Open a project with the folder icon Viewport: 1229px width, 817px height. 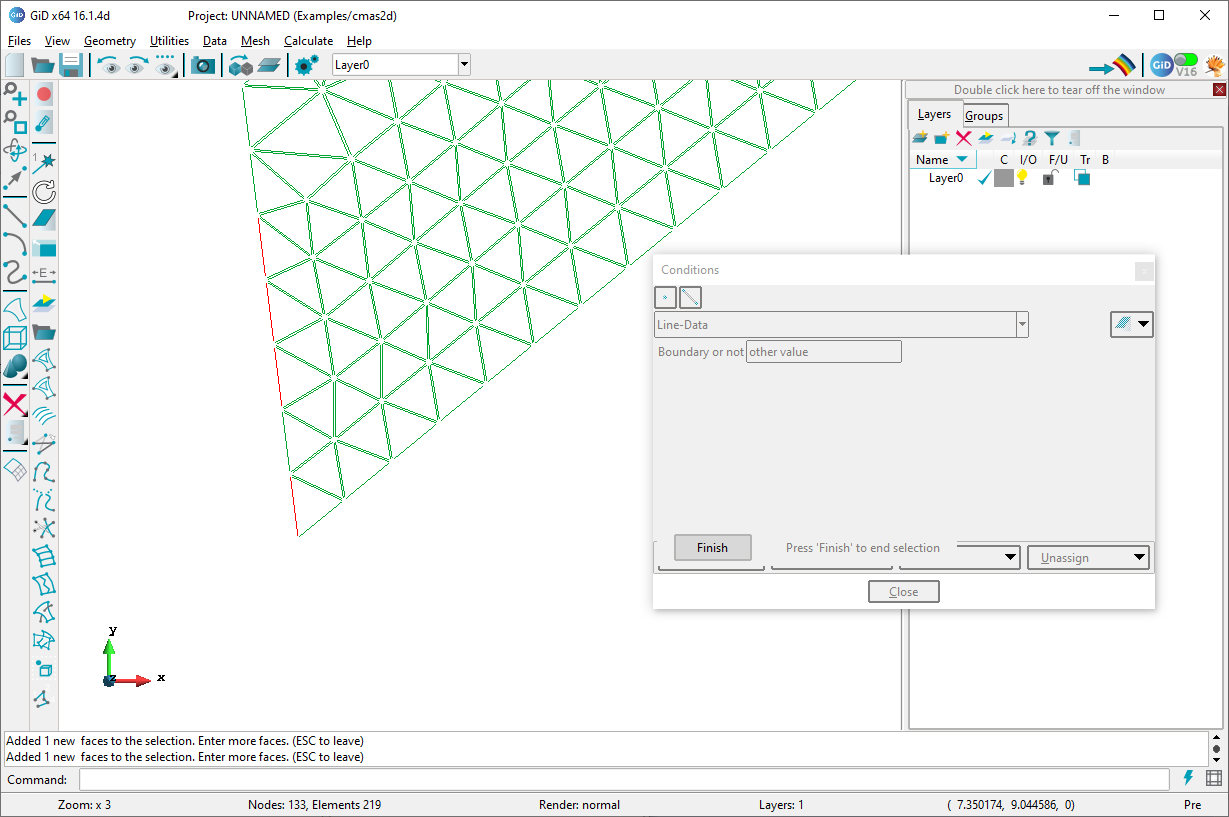tap(42, 65)
